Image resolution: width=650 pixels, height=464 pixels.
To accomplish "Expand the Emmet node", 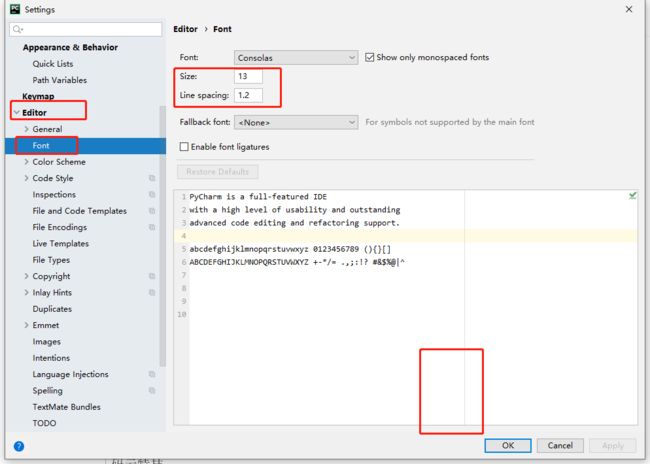I will 27,325.
